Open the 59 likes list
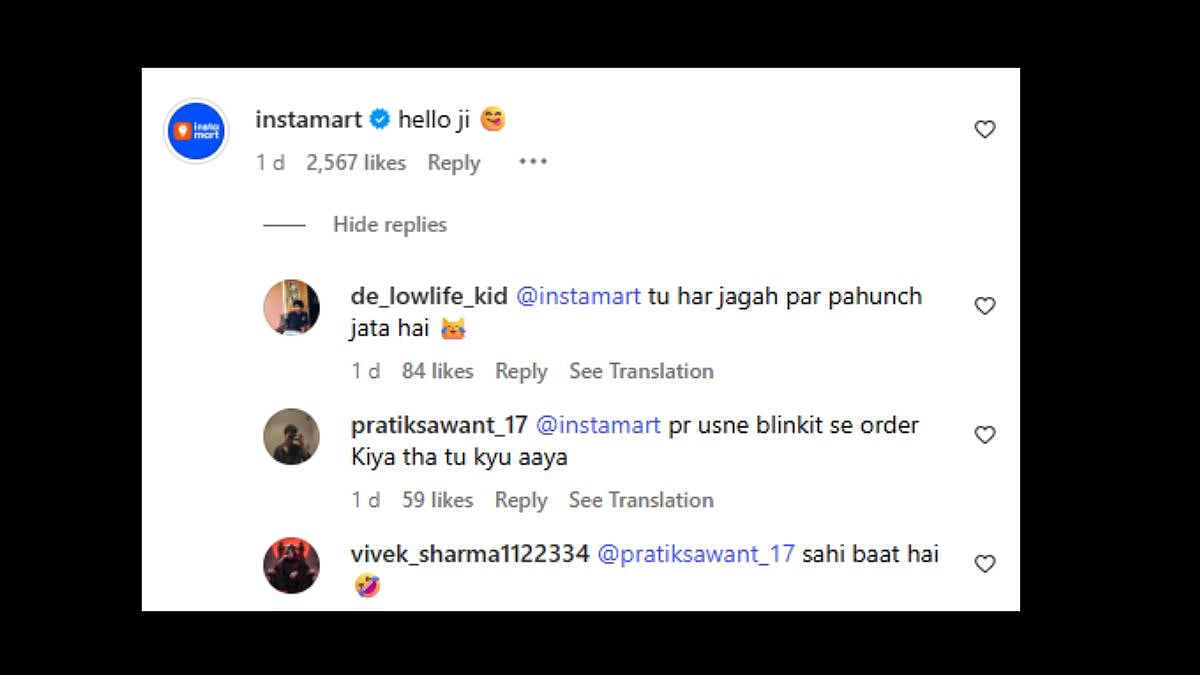Screen dimensions: 1200x675 (x=437, y=500)
